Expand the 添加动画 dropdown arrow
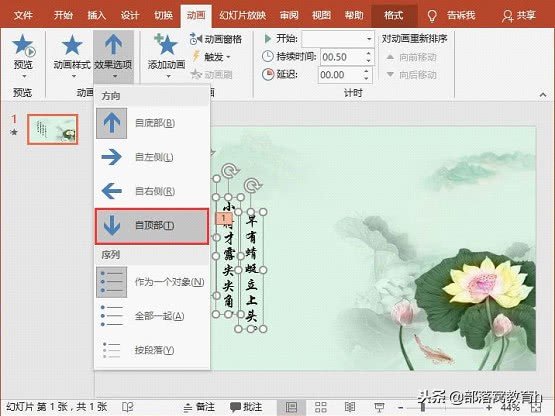555x416 pixels. (x=168, y=76)
